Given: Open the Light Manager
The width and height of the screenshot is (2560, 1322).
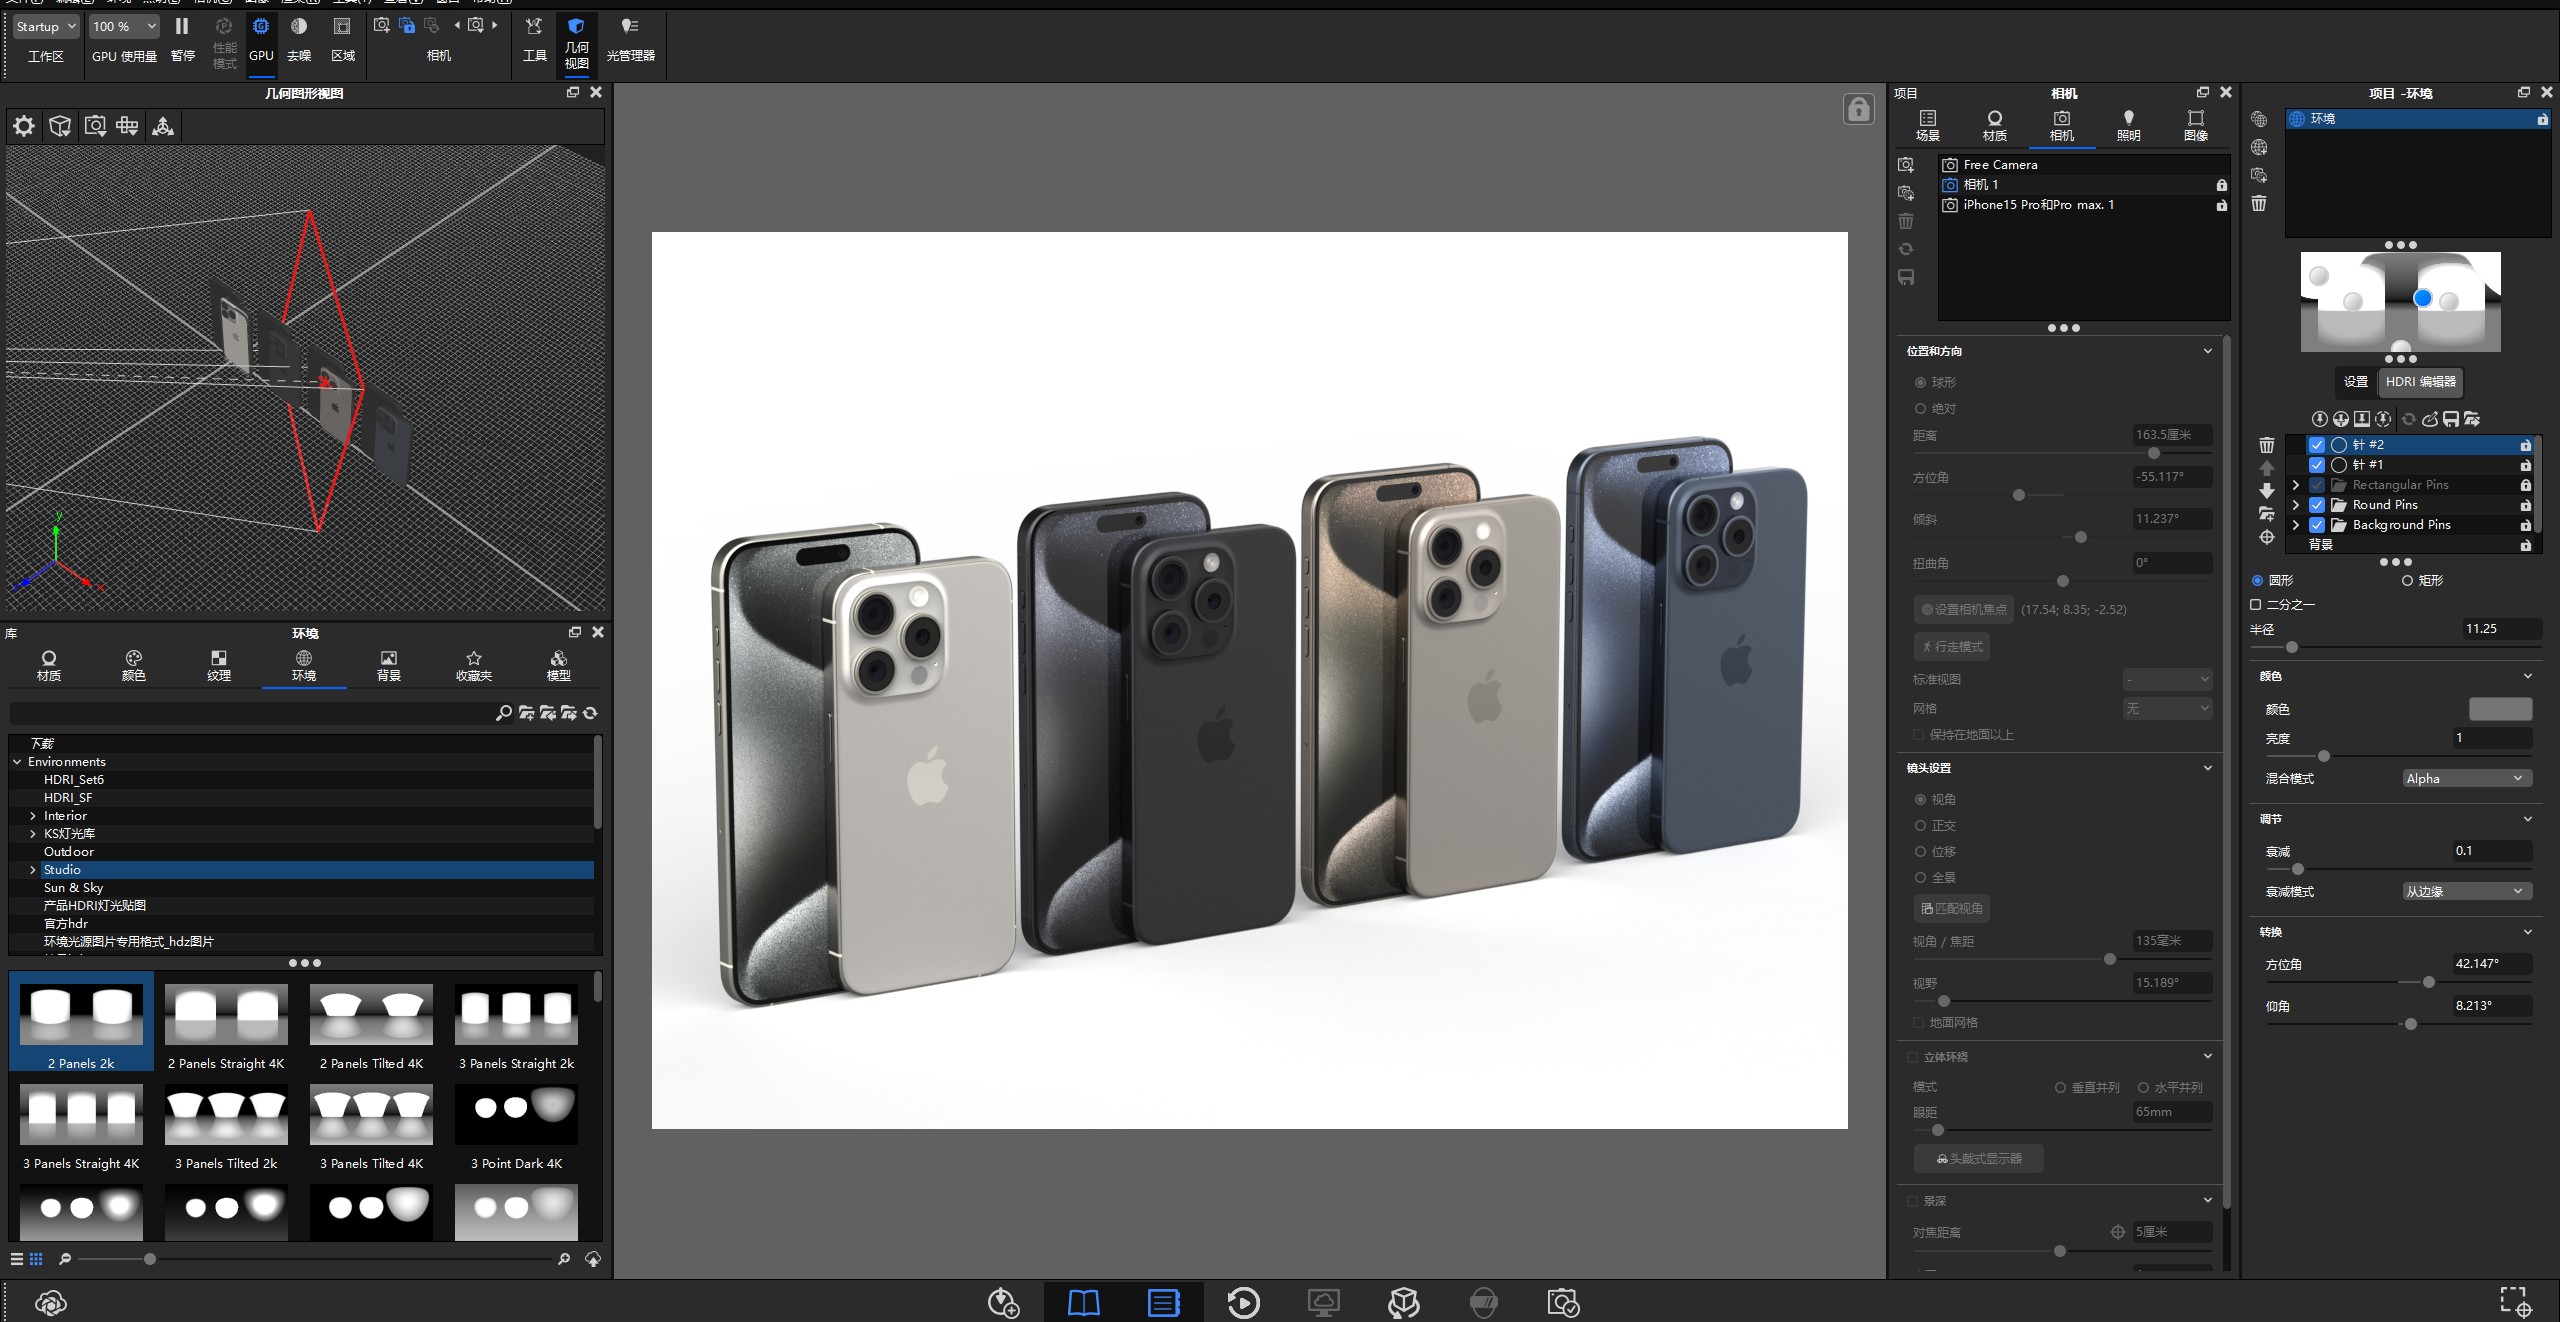Looking at the screenshot, I should [630, 39].
